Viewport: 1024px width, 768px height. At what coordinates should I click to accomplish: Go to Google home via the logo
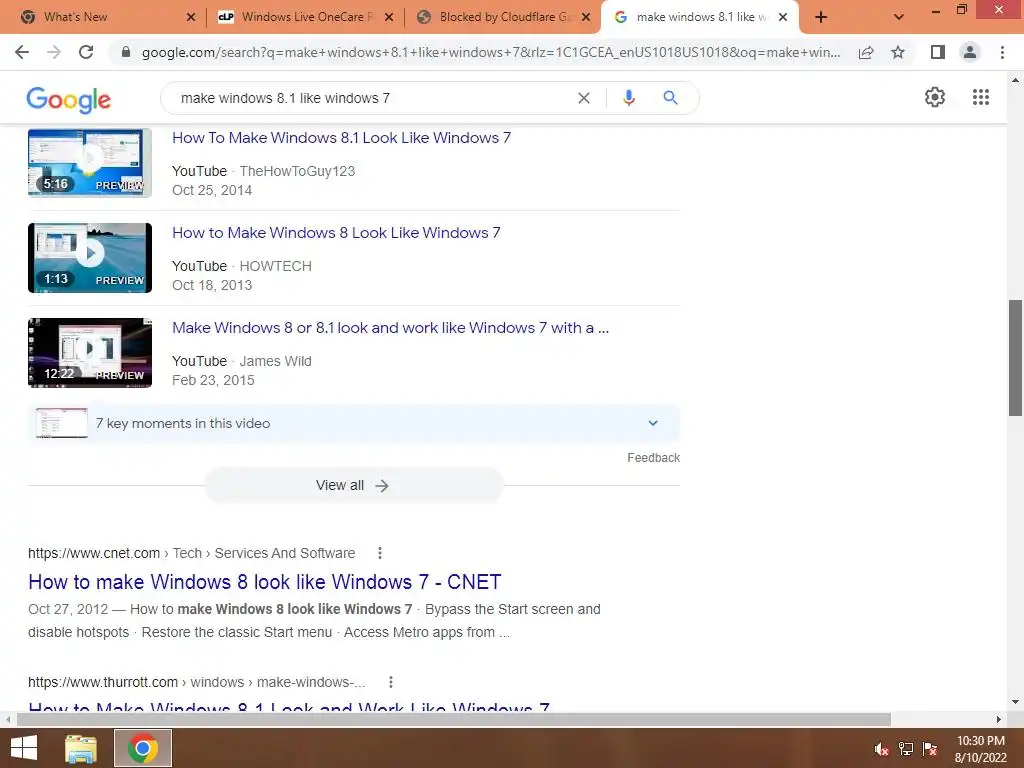click(69, 99)
